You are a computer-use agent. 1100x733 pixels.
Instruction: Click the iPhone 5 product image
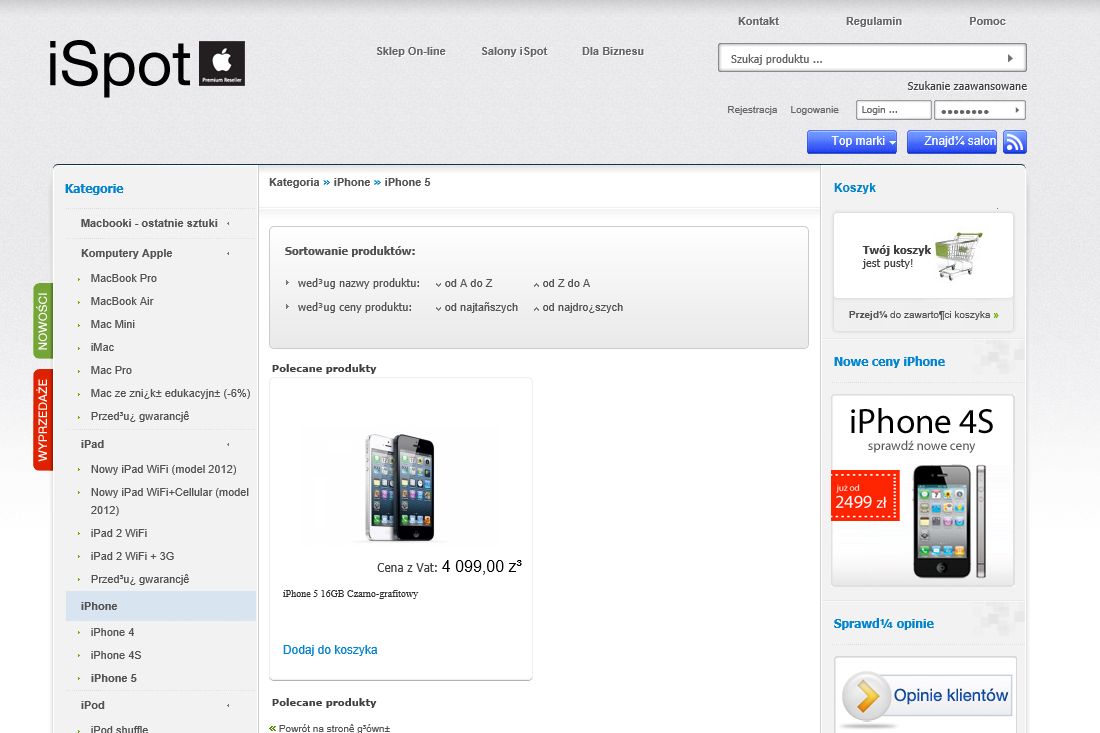coord(400,487)
